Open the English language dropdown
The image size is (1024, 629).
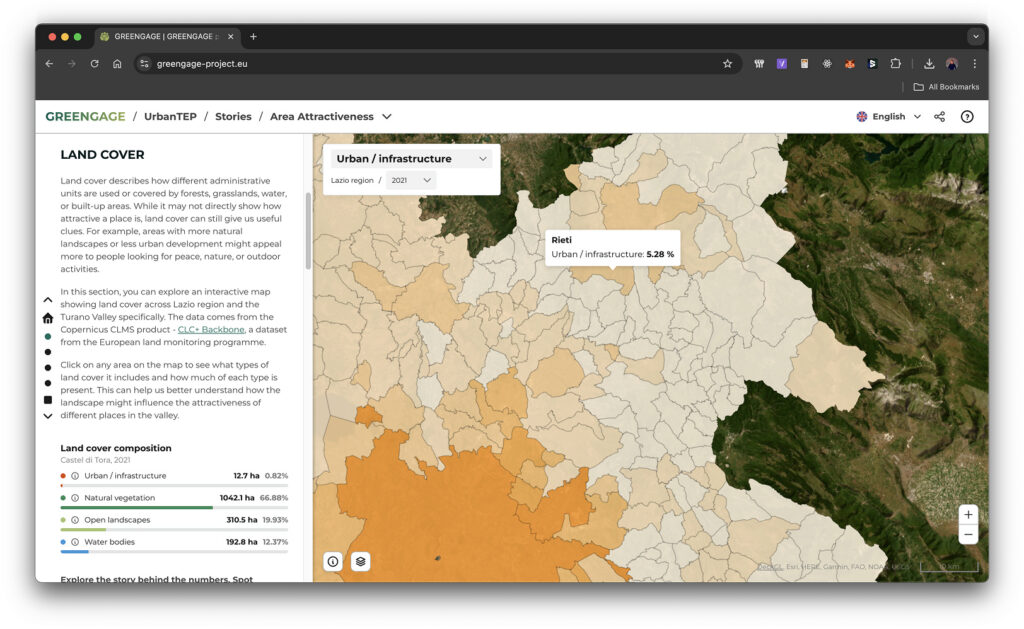click(x=887, y=116)
